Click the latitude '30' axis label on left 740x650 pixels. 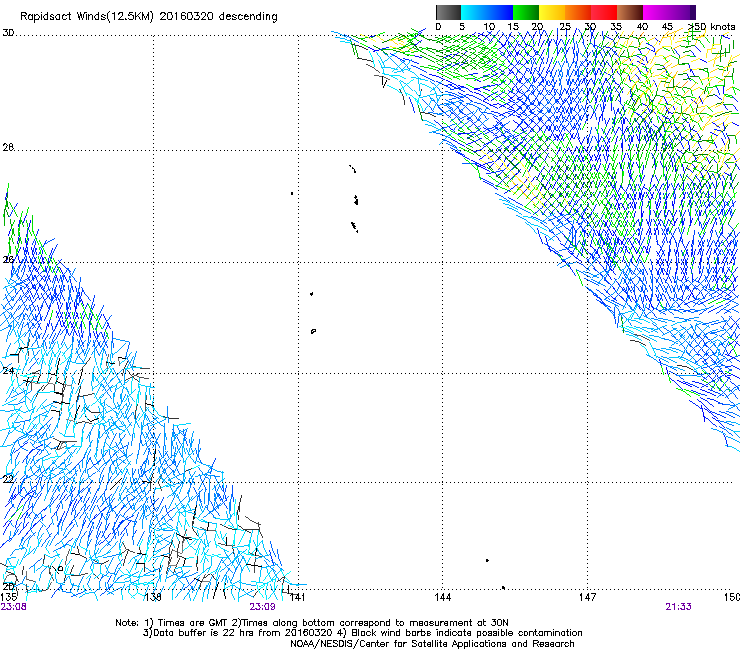[x=8, y=33]
